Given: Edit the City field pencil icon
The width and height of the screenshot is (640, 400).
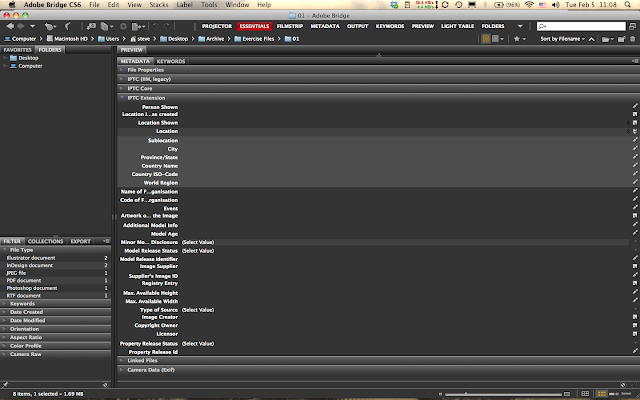Looking at the screenshot, I should click(x=635, y=149).
